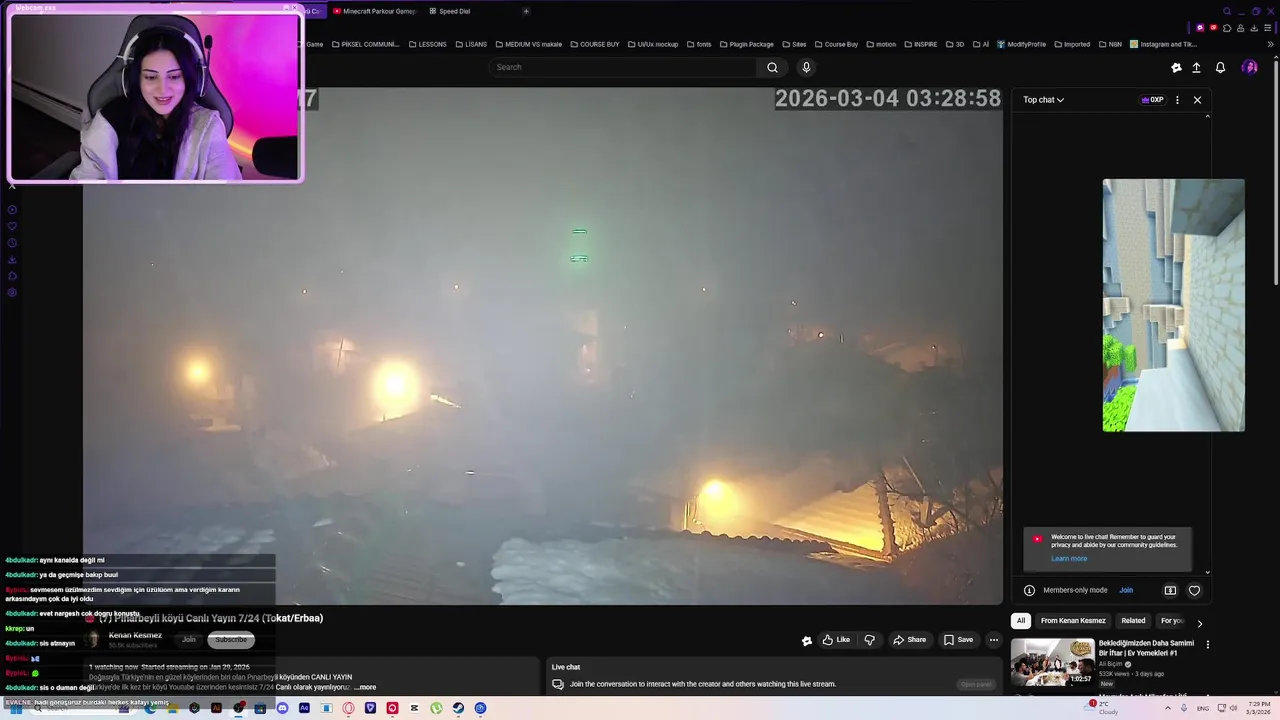Open Steam from taskbar

coord(458,708)
